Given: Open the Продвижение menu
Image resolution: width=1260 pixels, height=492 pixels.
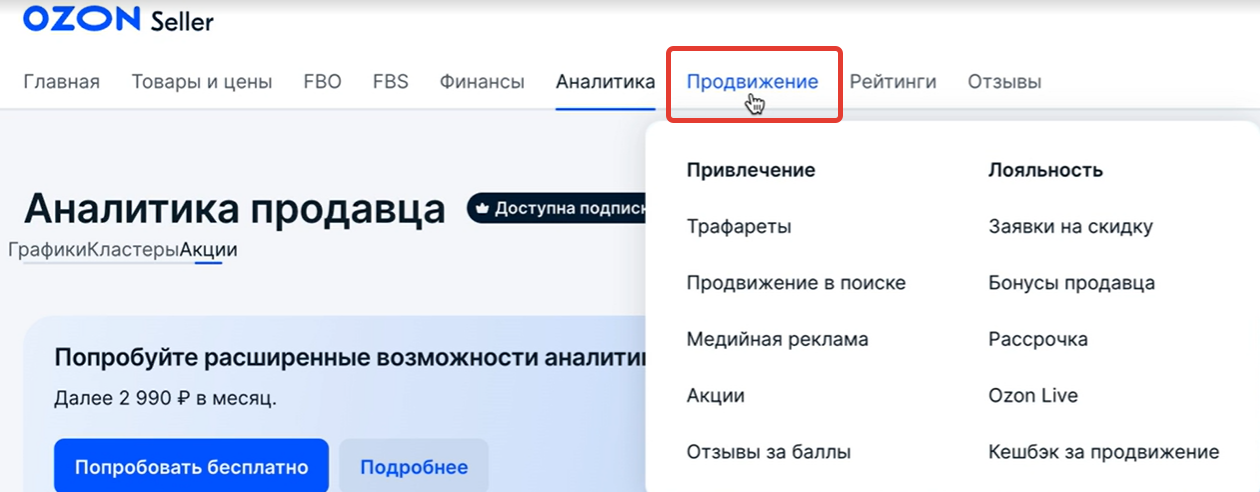Looking at the screenshot, I should coord(752,82).
